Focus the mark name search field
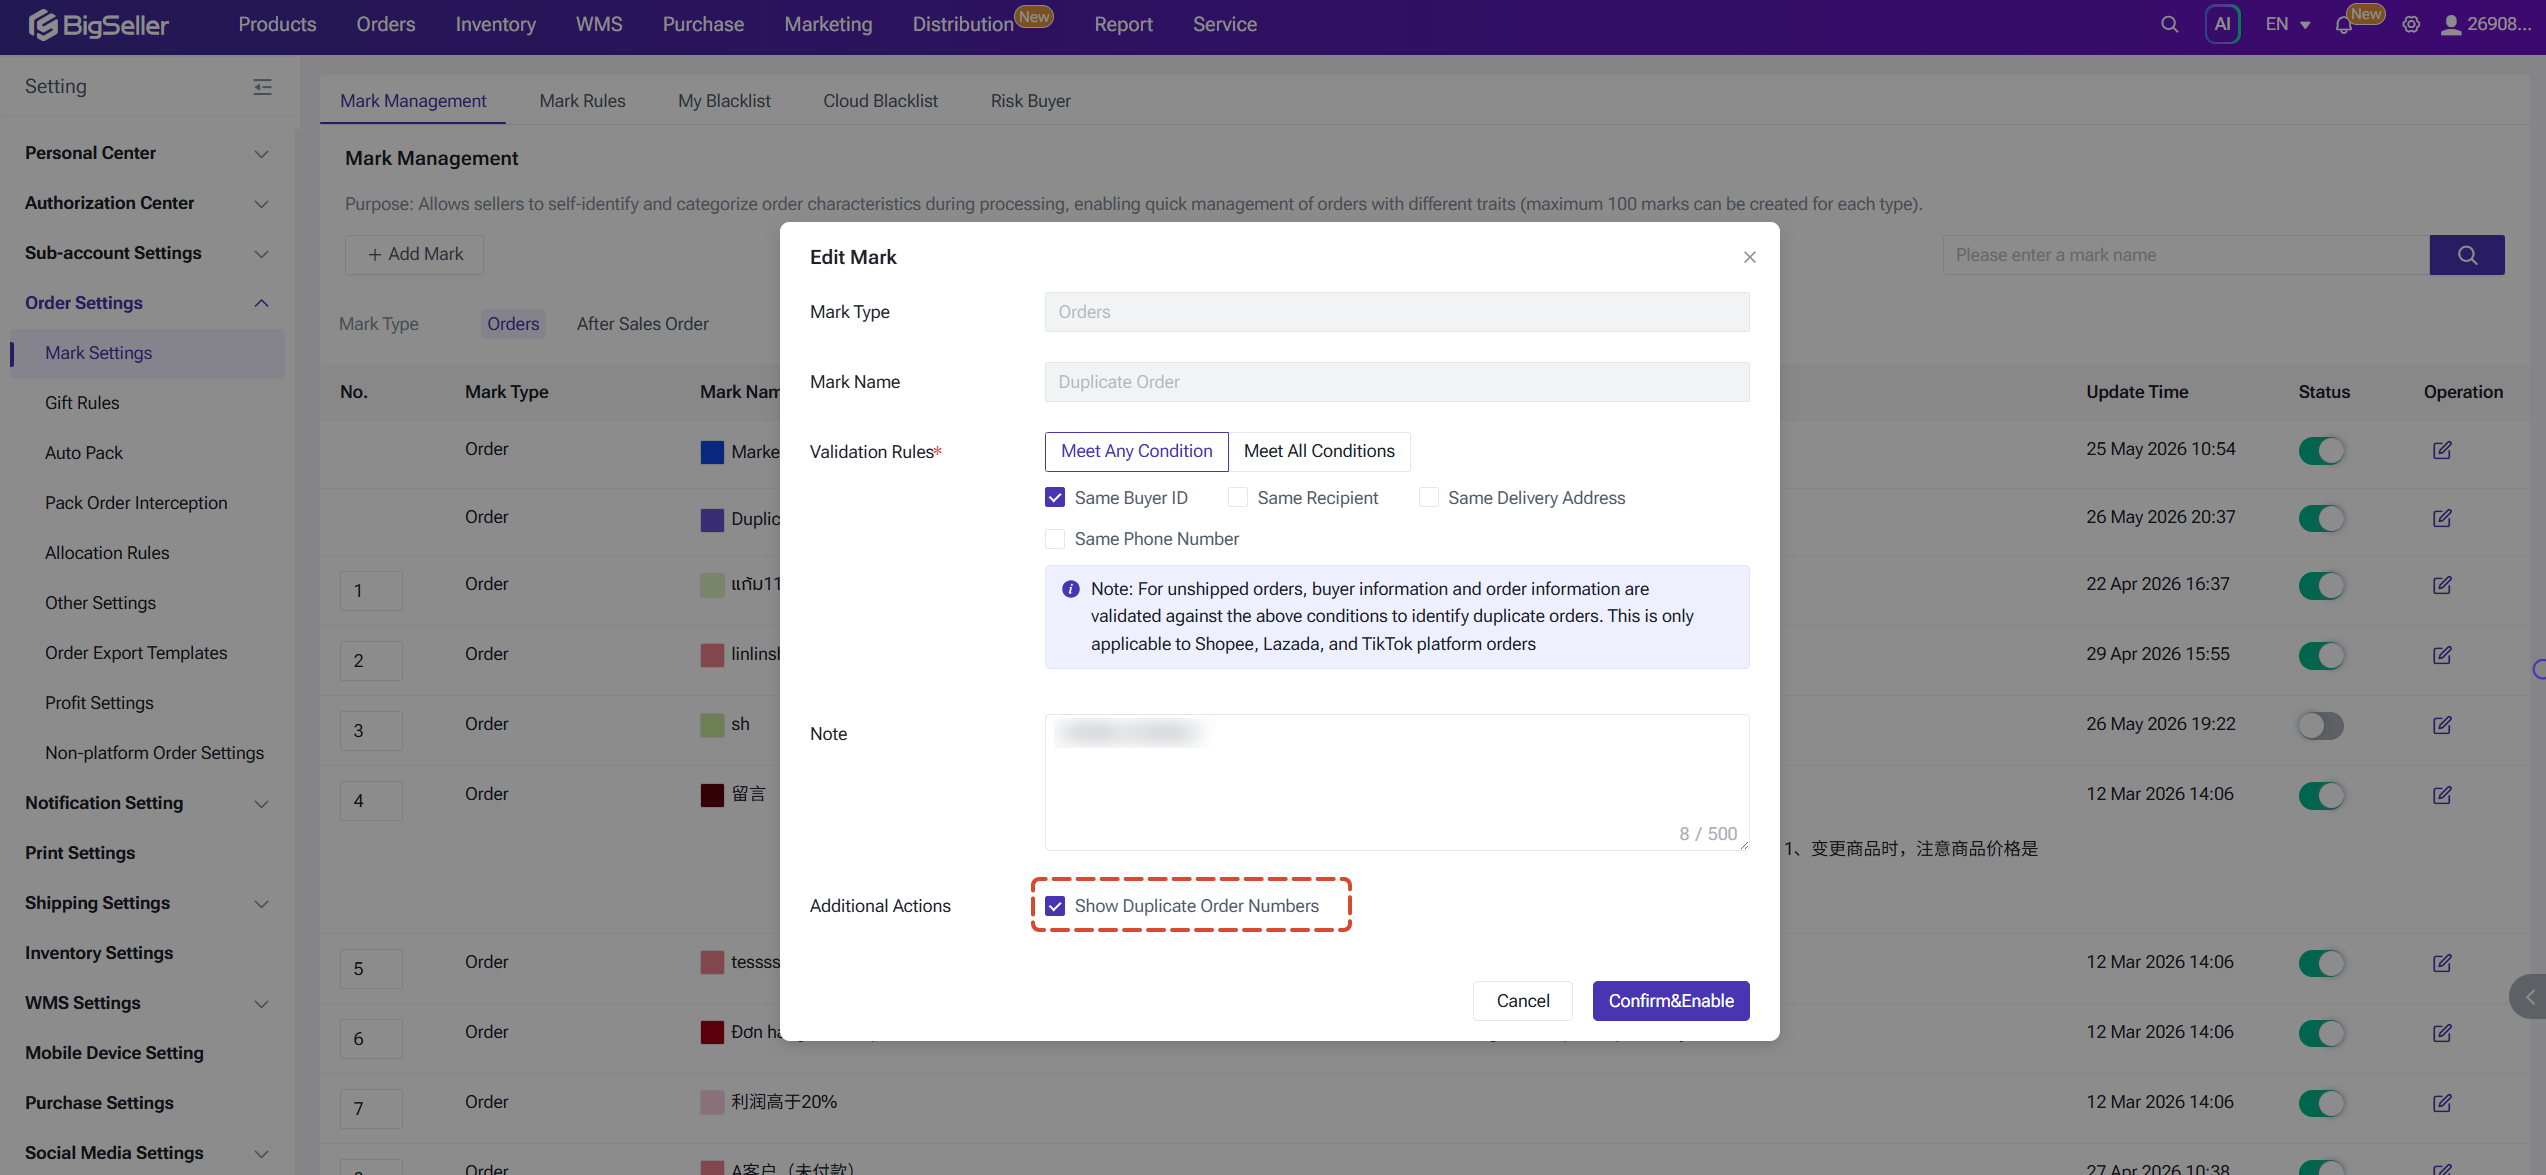 coord(2186,255)
